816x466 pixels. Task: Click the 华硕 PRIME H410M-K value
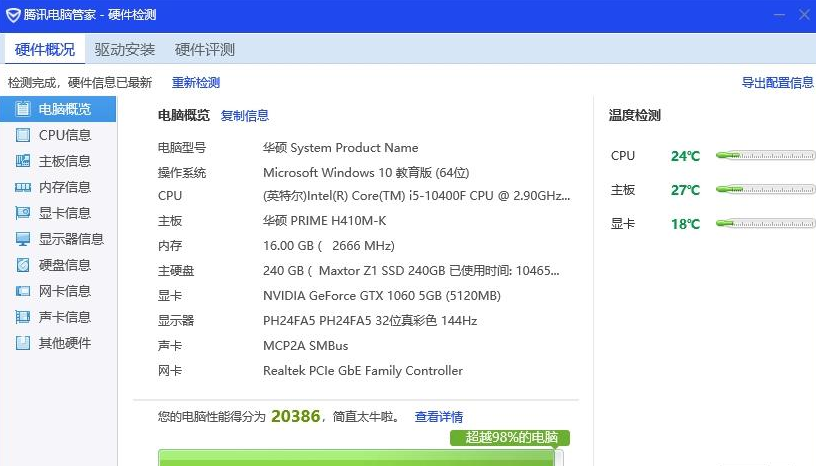(x=325, y=221)
